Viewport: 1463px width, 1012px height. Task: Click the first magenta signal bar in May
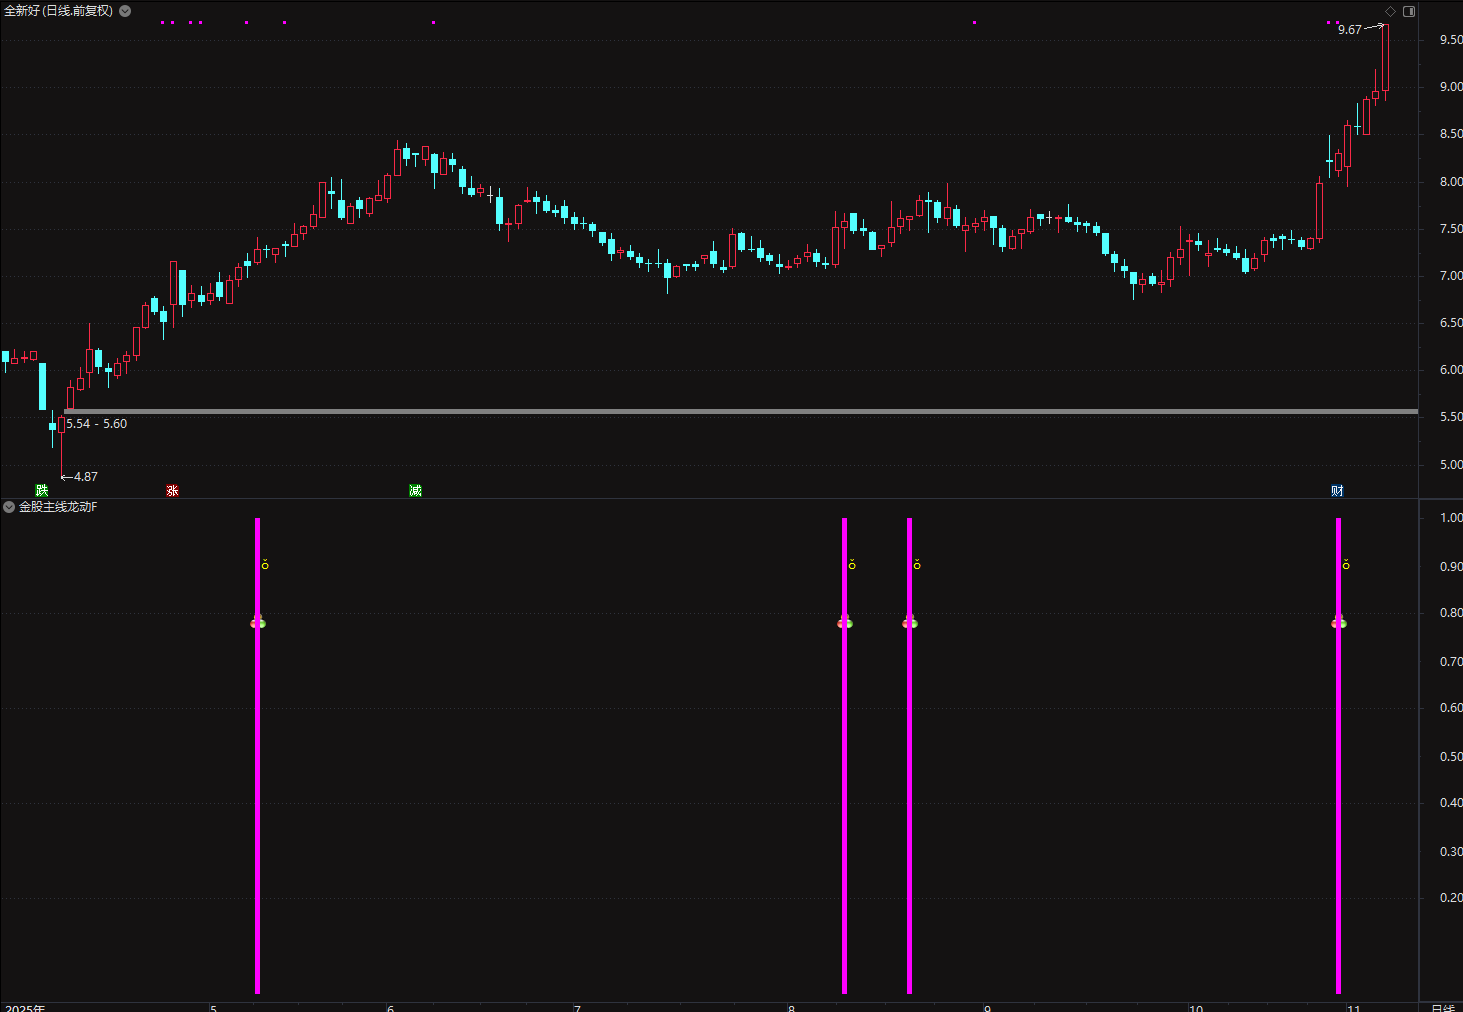tap(257, 755)
